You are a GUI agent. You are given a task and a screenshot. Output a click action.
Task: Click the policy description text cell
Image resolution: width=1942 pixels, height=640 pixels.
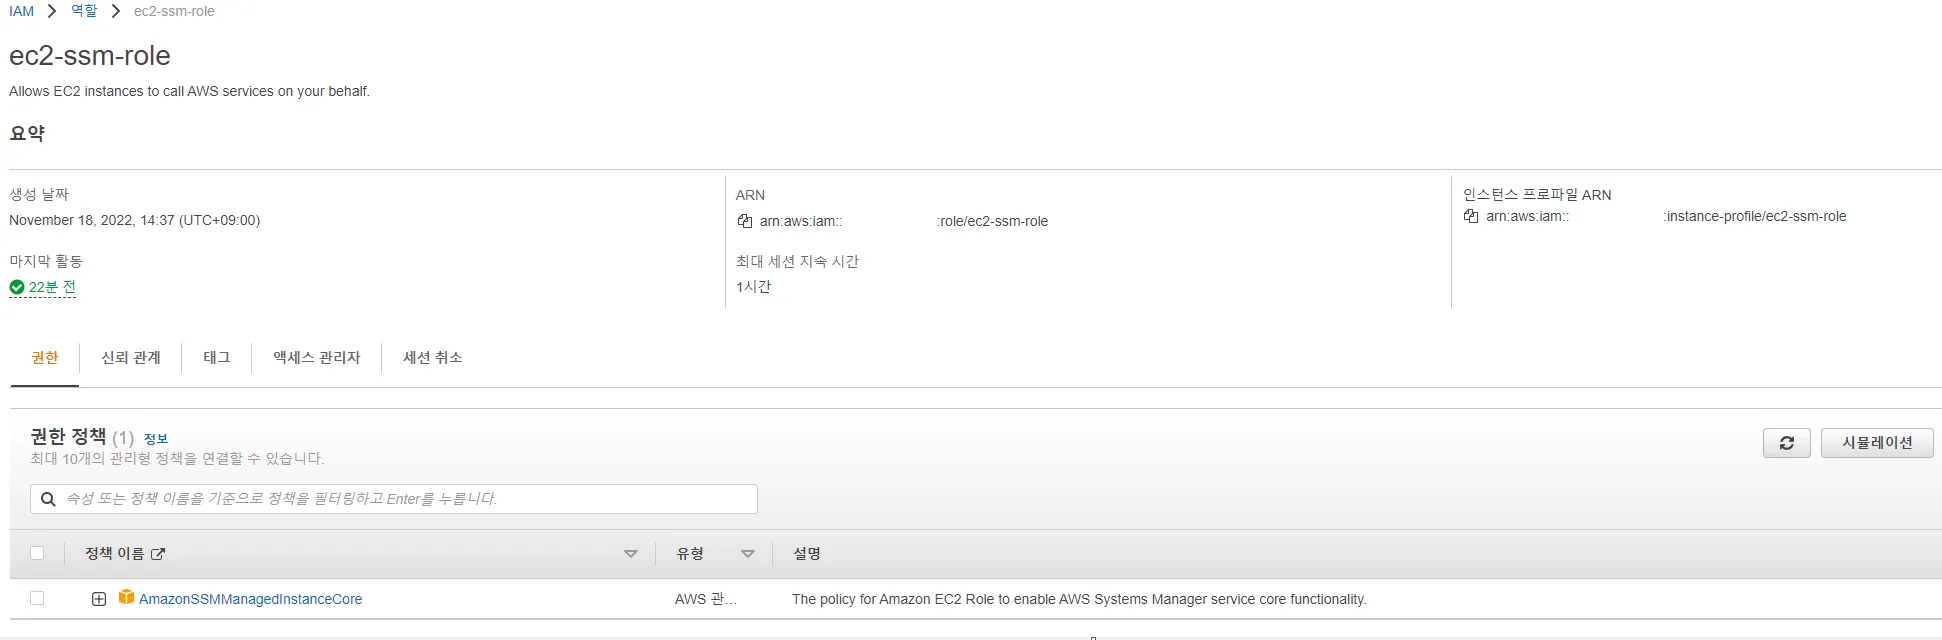(x=1079, y=599)
